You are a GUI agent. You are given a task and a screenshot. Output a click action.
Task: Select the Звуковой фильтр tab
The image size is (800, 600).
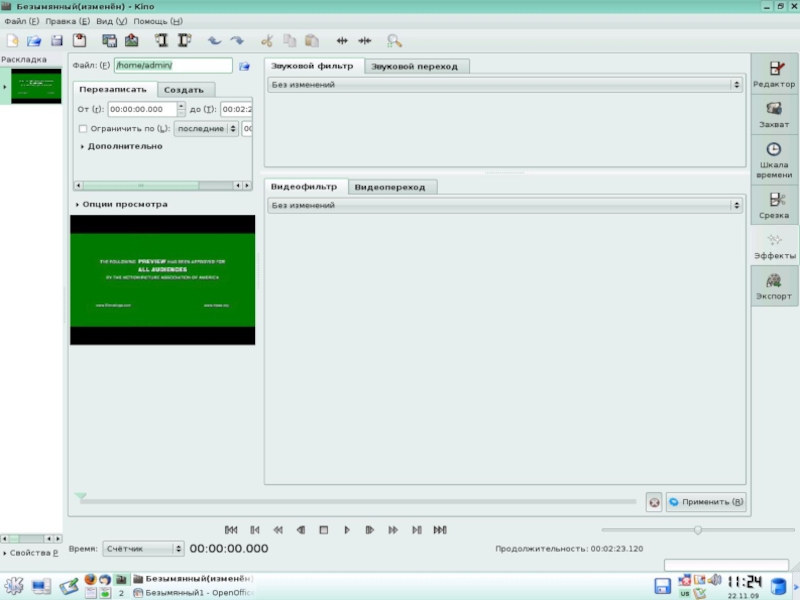point(312,66)
